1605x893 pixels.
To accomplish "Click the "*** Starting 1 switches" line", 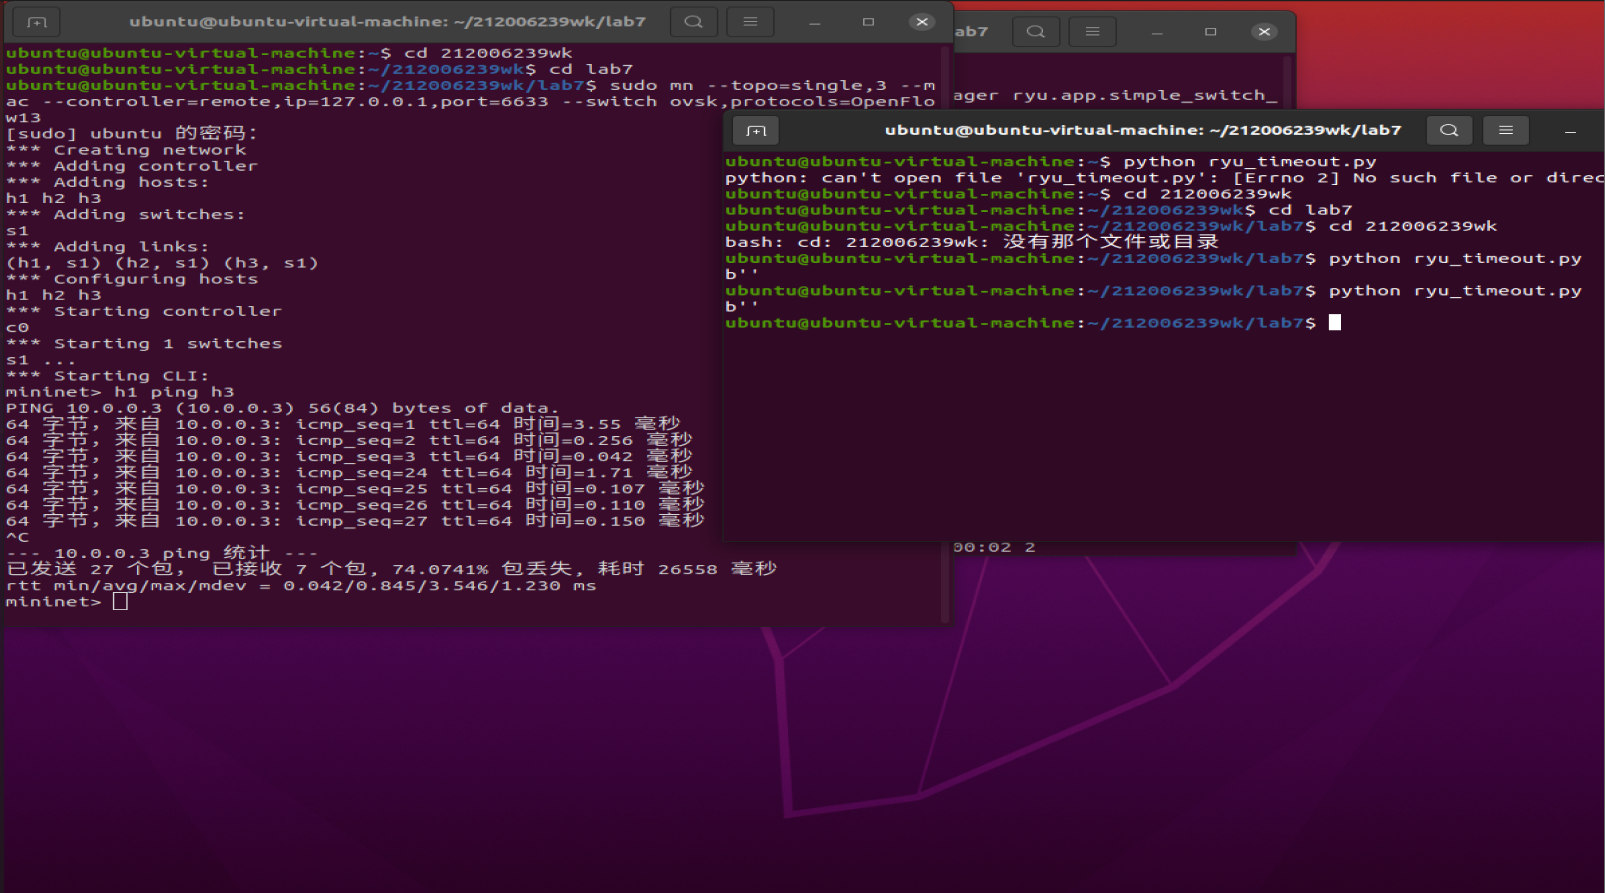I will pyautogui.click(x=144, y=343).
